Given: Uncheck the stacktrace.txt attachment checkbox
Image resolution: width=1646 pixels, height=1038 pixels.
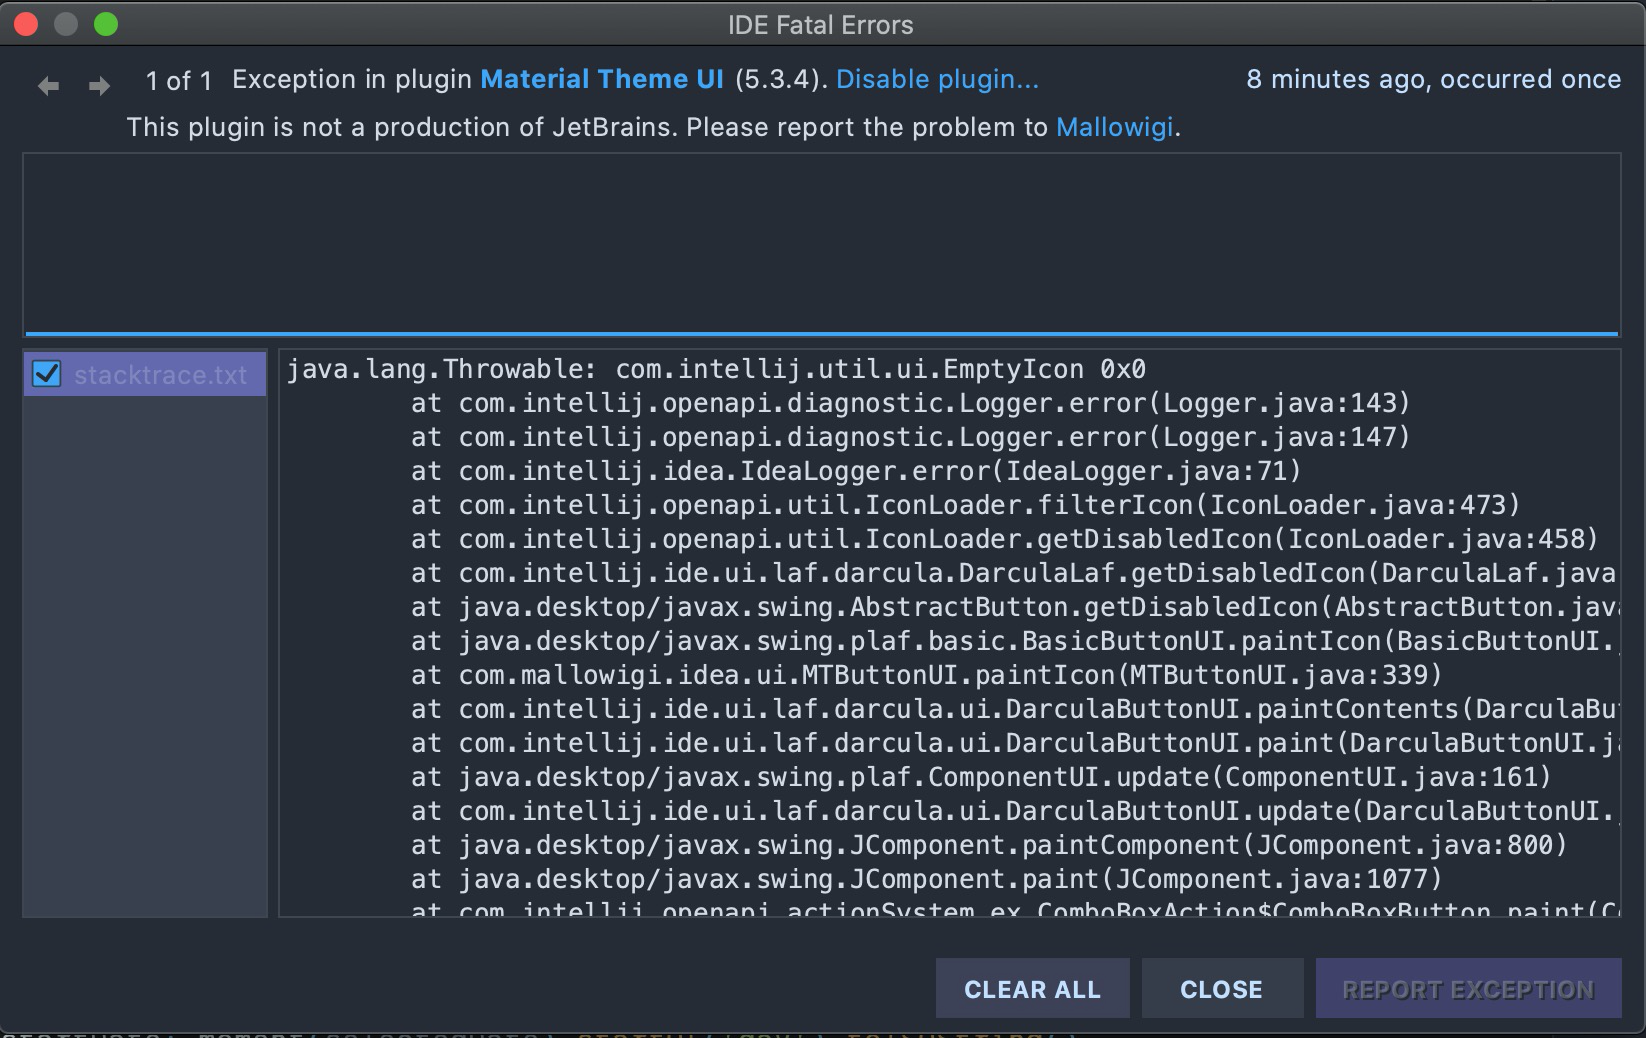Looking at the screenshot, I should click(45, 375).
